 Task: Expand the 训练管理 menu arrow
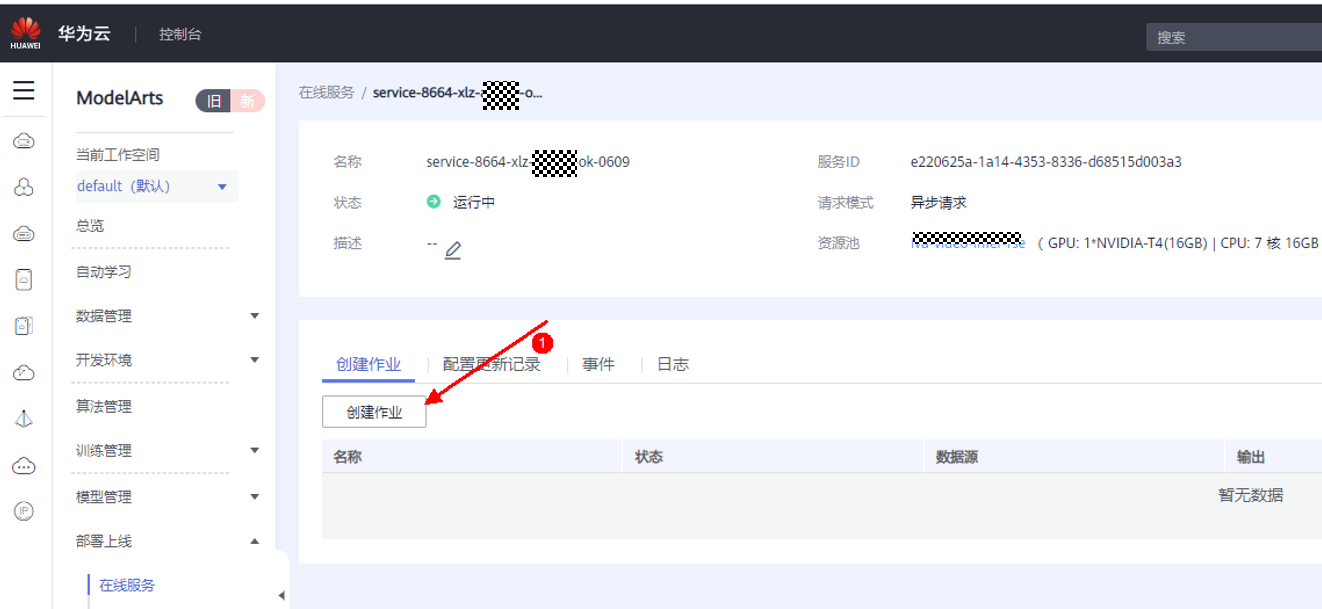(x=254, y=451)
